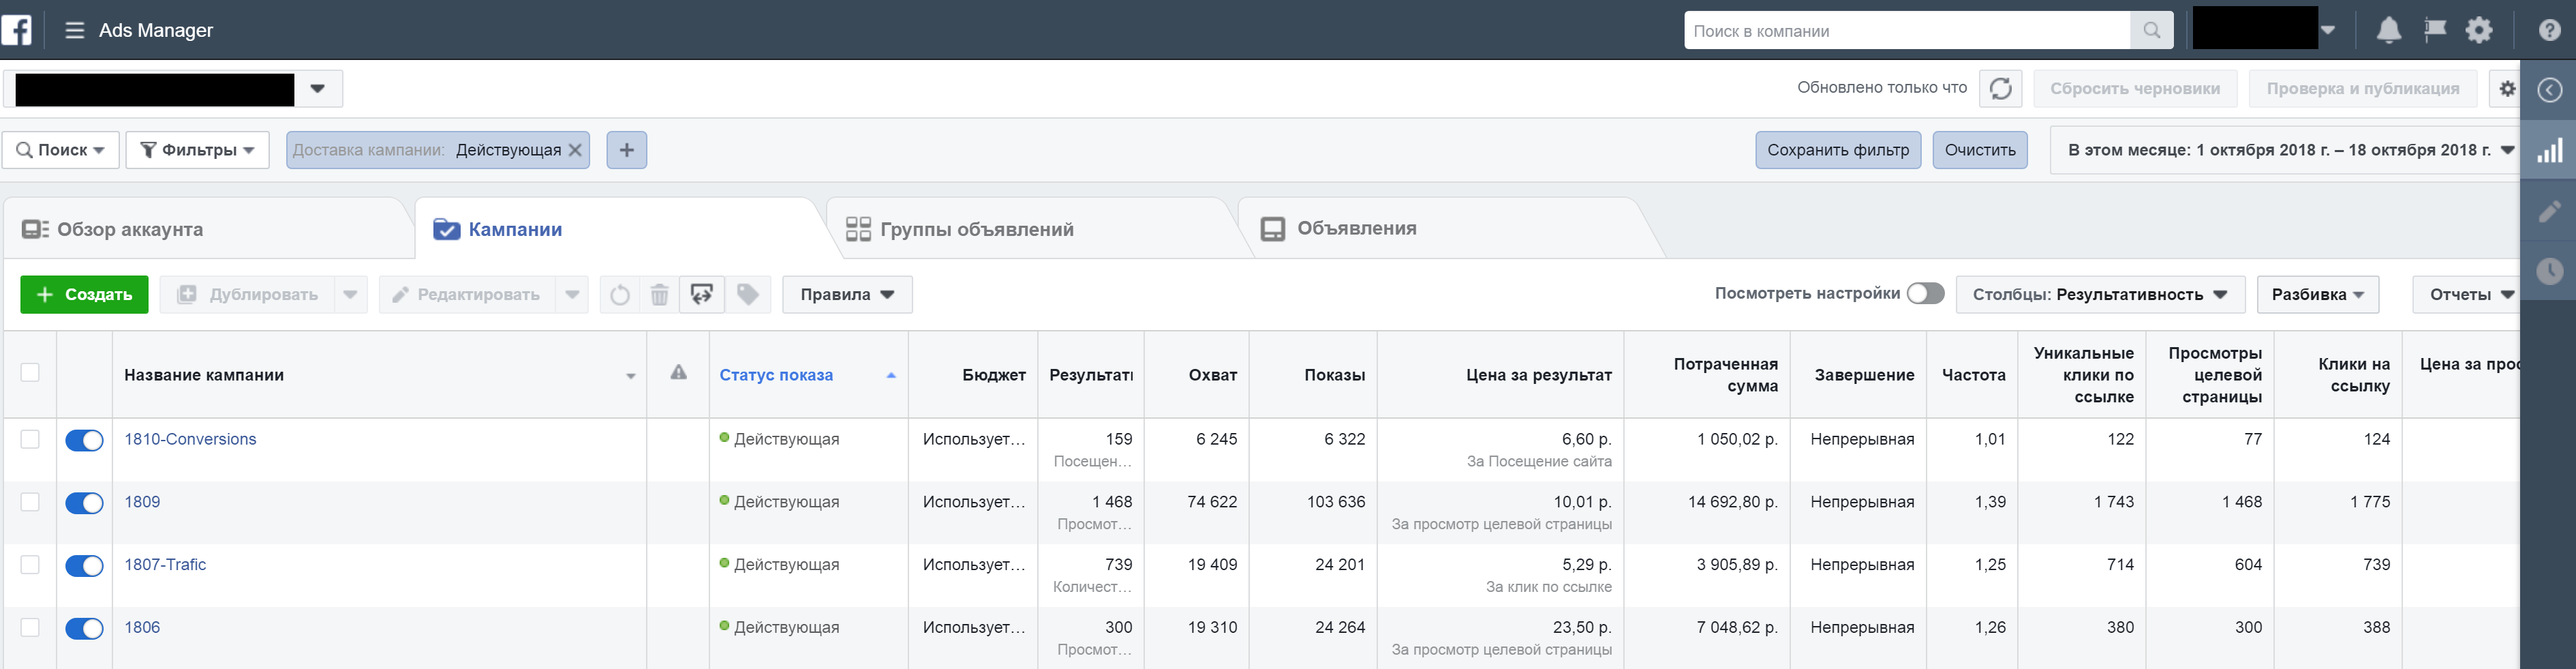Open the Поиск dropdown
Screen dimensions: 2576x669
(x=61, y=150)
